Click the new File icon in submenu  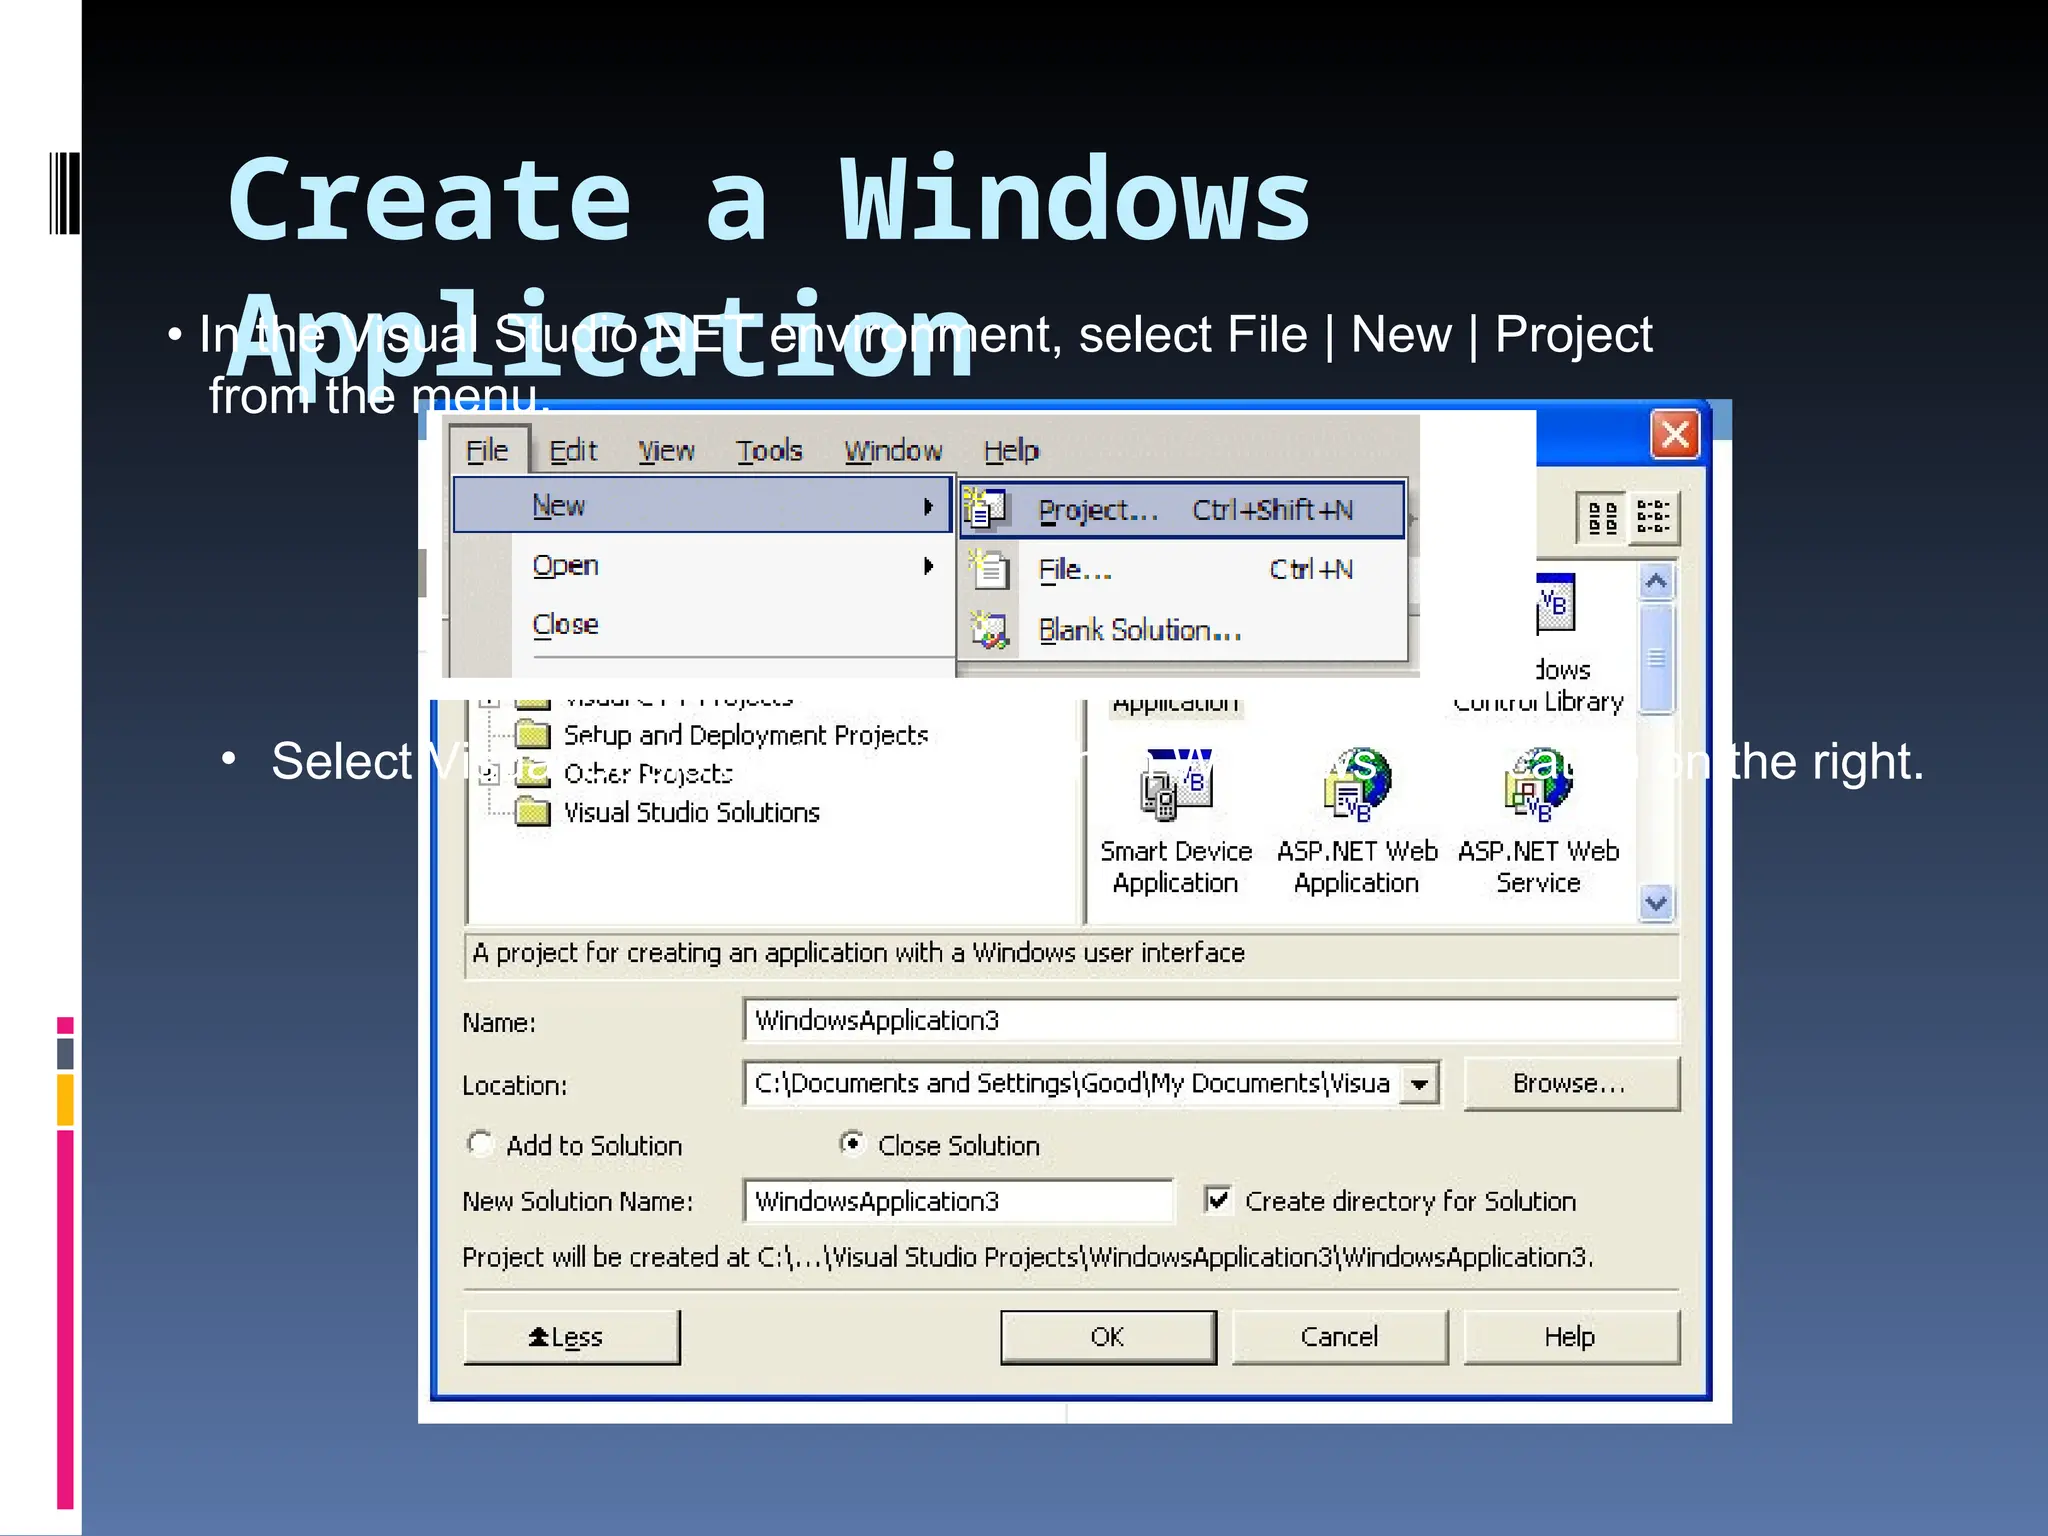click(989, 570)
